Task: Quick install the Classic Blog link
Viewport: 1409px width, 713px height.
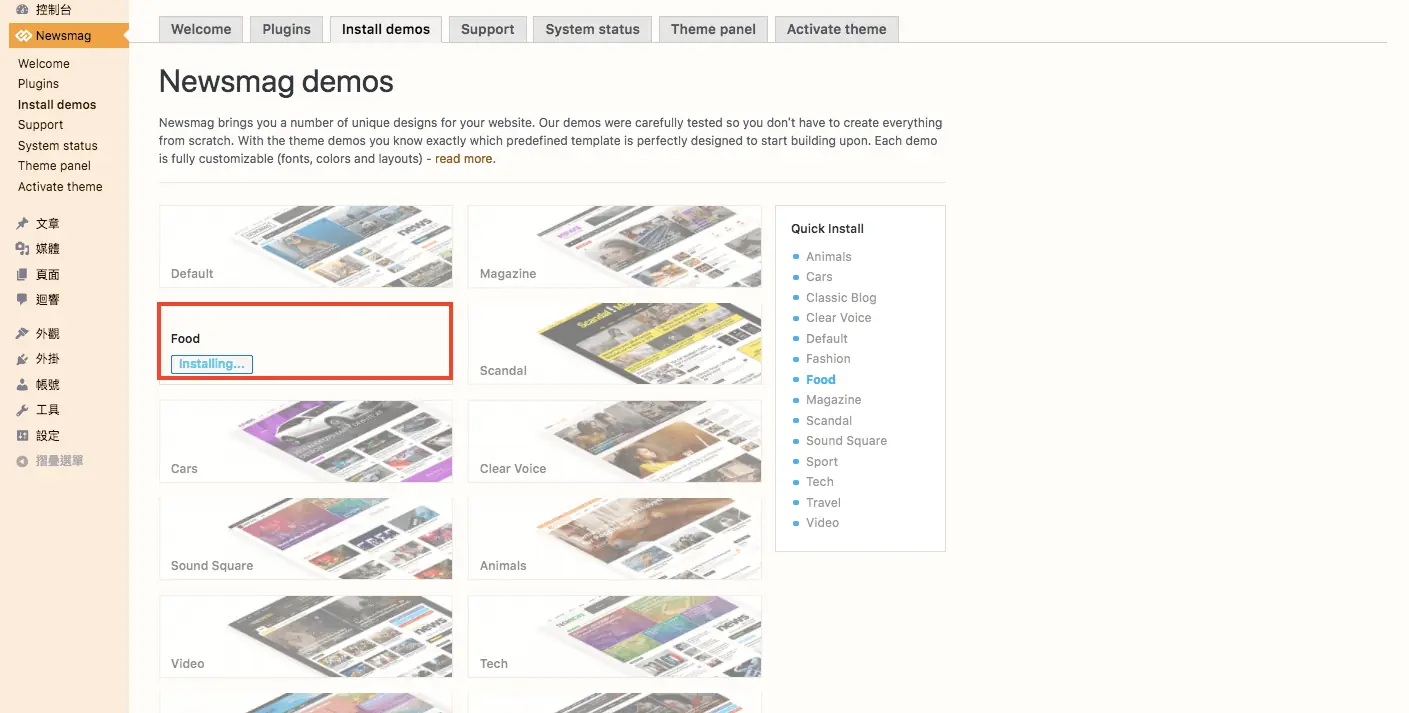Action: tap(841, 298)
